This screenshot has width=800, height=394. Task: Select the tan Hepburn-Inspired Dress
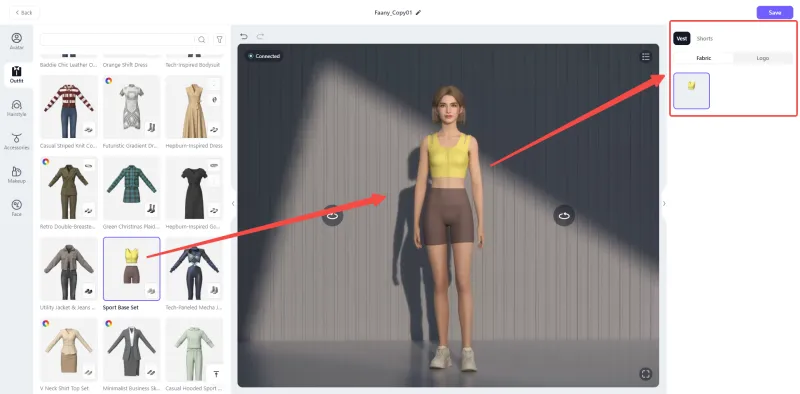pos(194,107)
